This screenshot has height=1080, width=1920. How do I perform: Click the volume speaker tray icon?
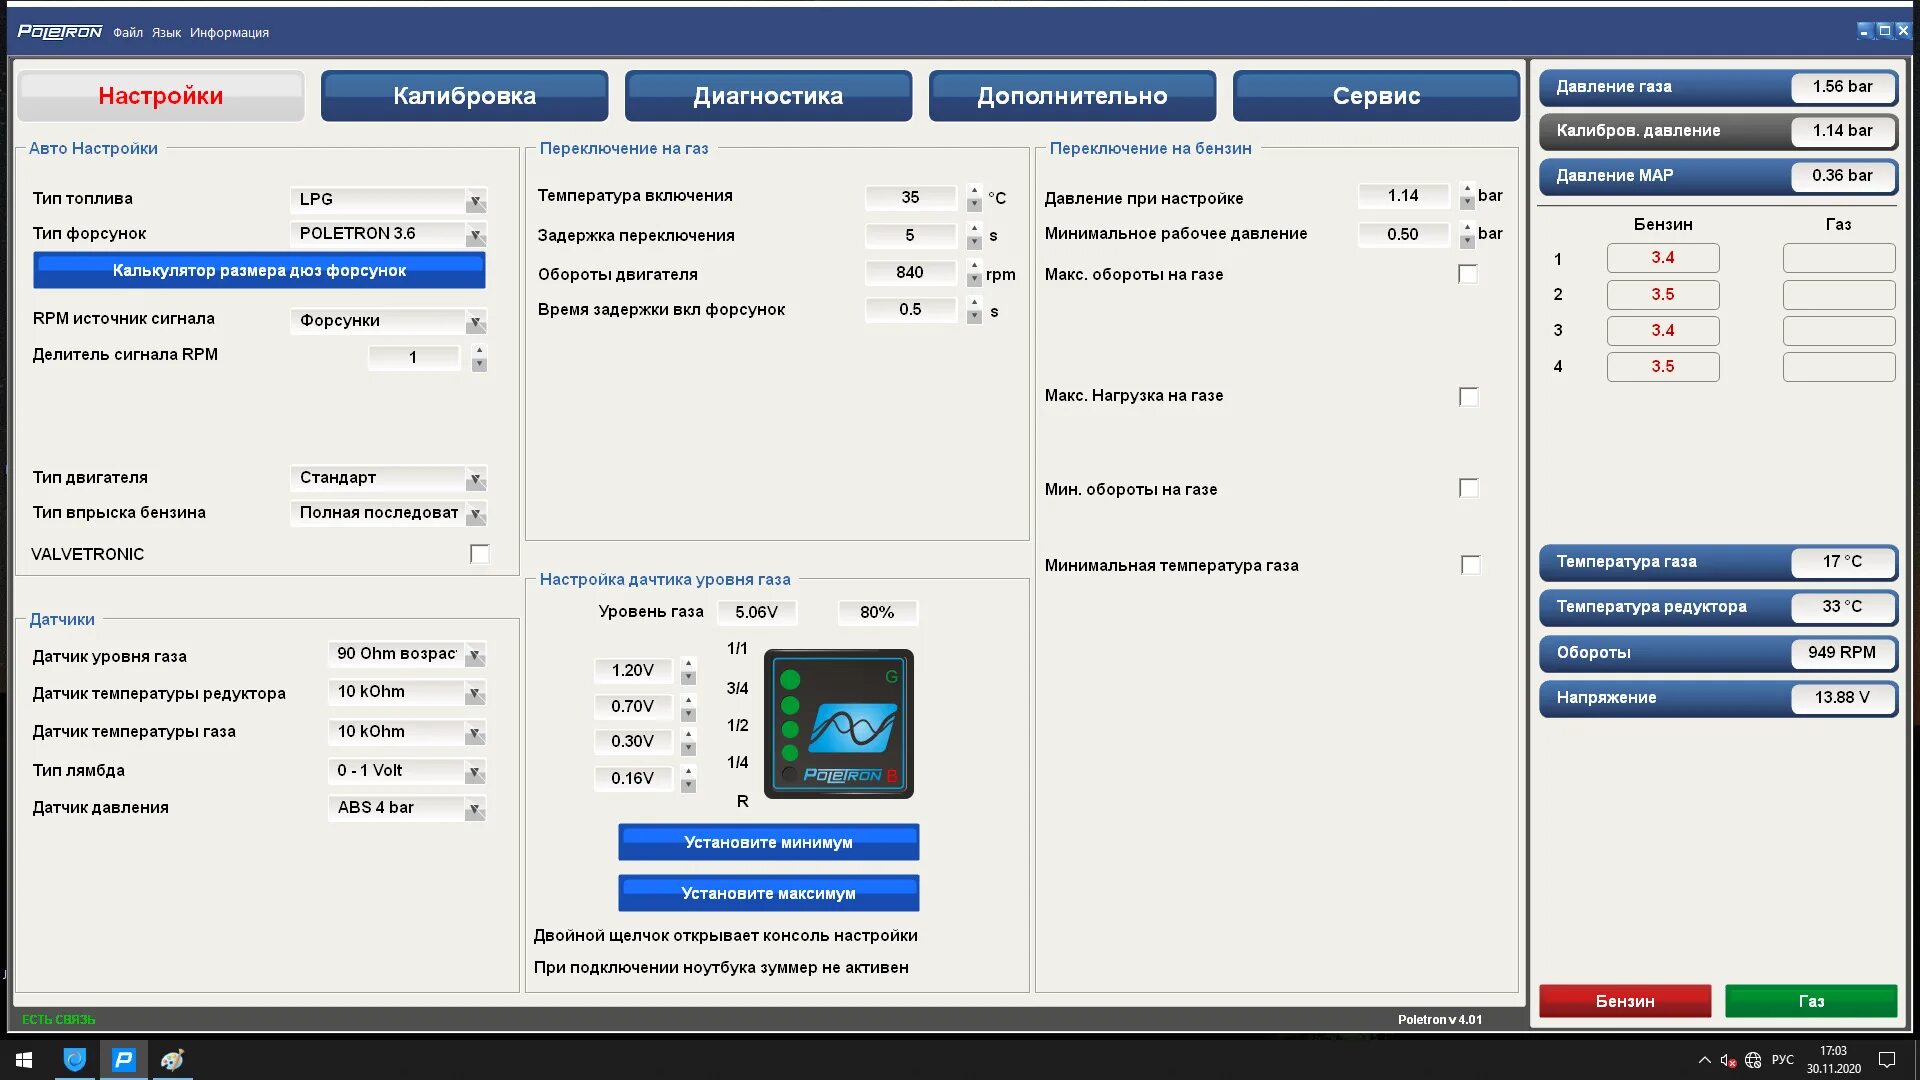pos(1727,1060)
